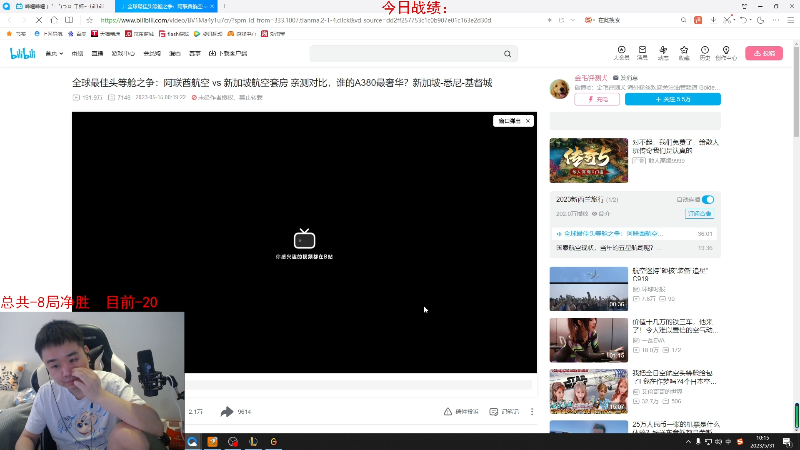Open the 历史 watch history icon
Image resolution: width=800 pixels, height=450 pixels.
point(705,53)
